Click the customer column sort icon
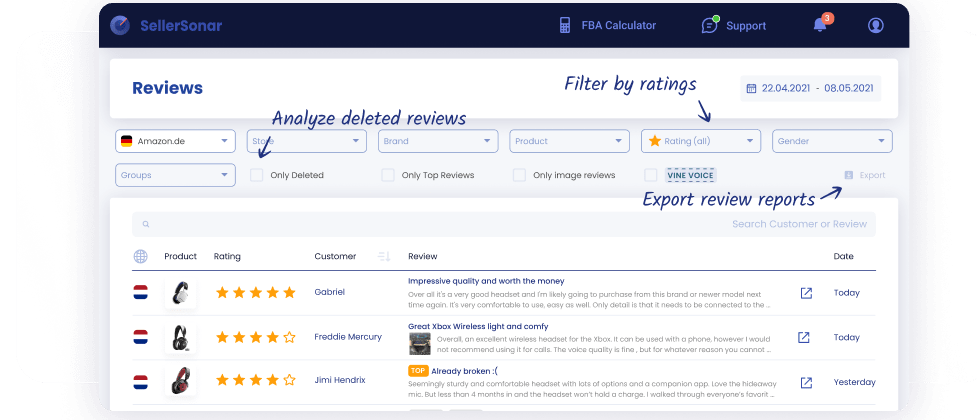977x420 pixels. (384, 257)
